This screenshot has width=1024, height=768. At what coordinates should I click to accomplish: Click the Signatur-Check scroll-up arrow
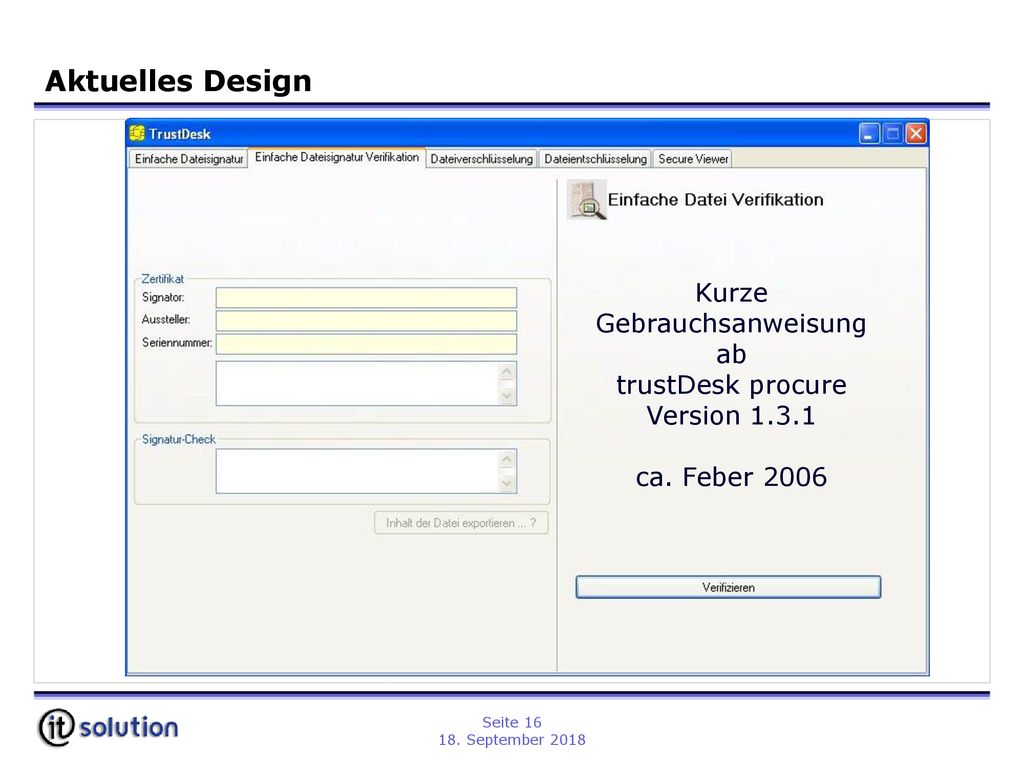pos(507,459)
